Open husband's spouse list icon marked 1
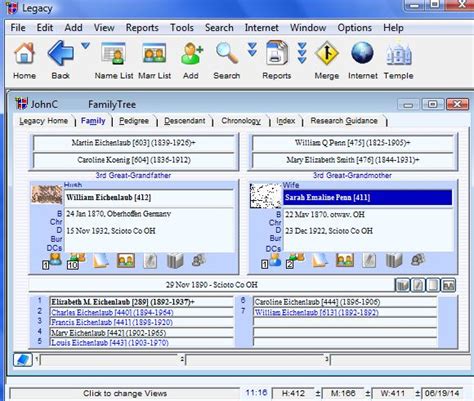 pos(52,261)
